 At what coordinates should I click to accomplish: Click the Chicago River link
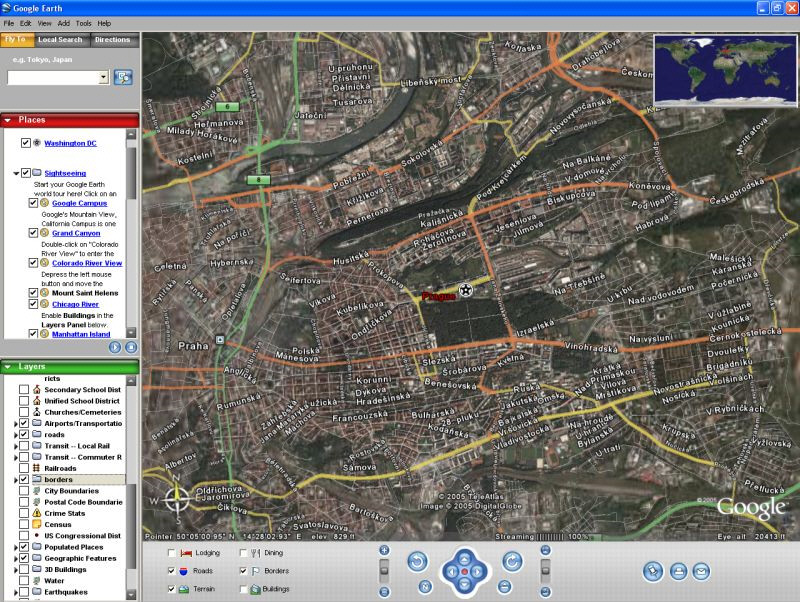click(76, 304)
